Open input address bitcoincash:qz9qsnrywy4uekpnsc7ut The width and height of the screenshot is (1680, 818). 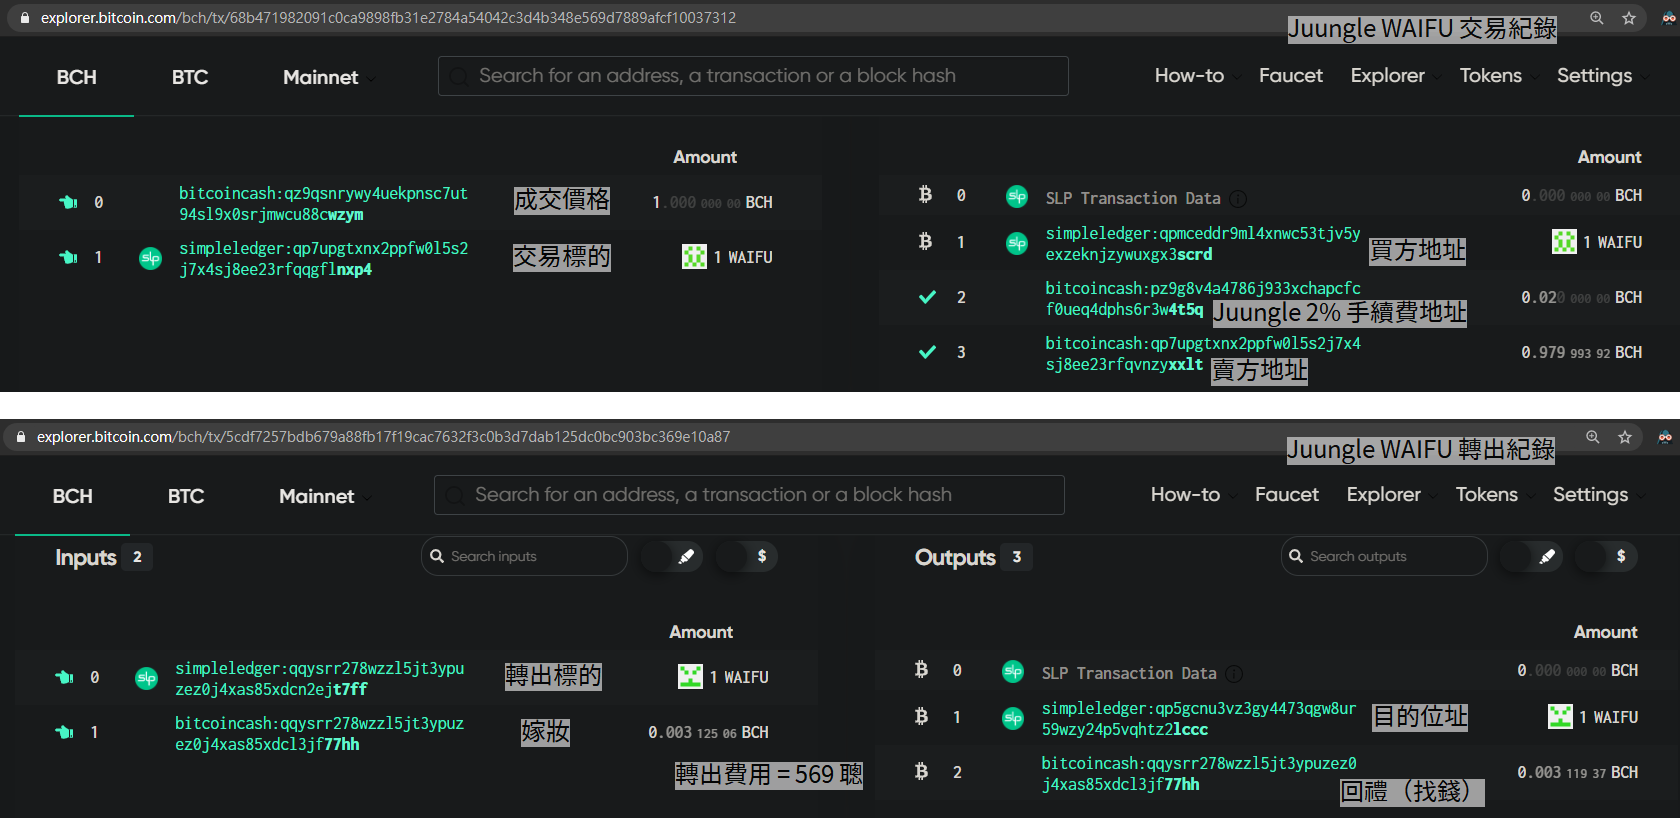tap(323, 204)
